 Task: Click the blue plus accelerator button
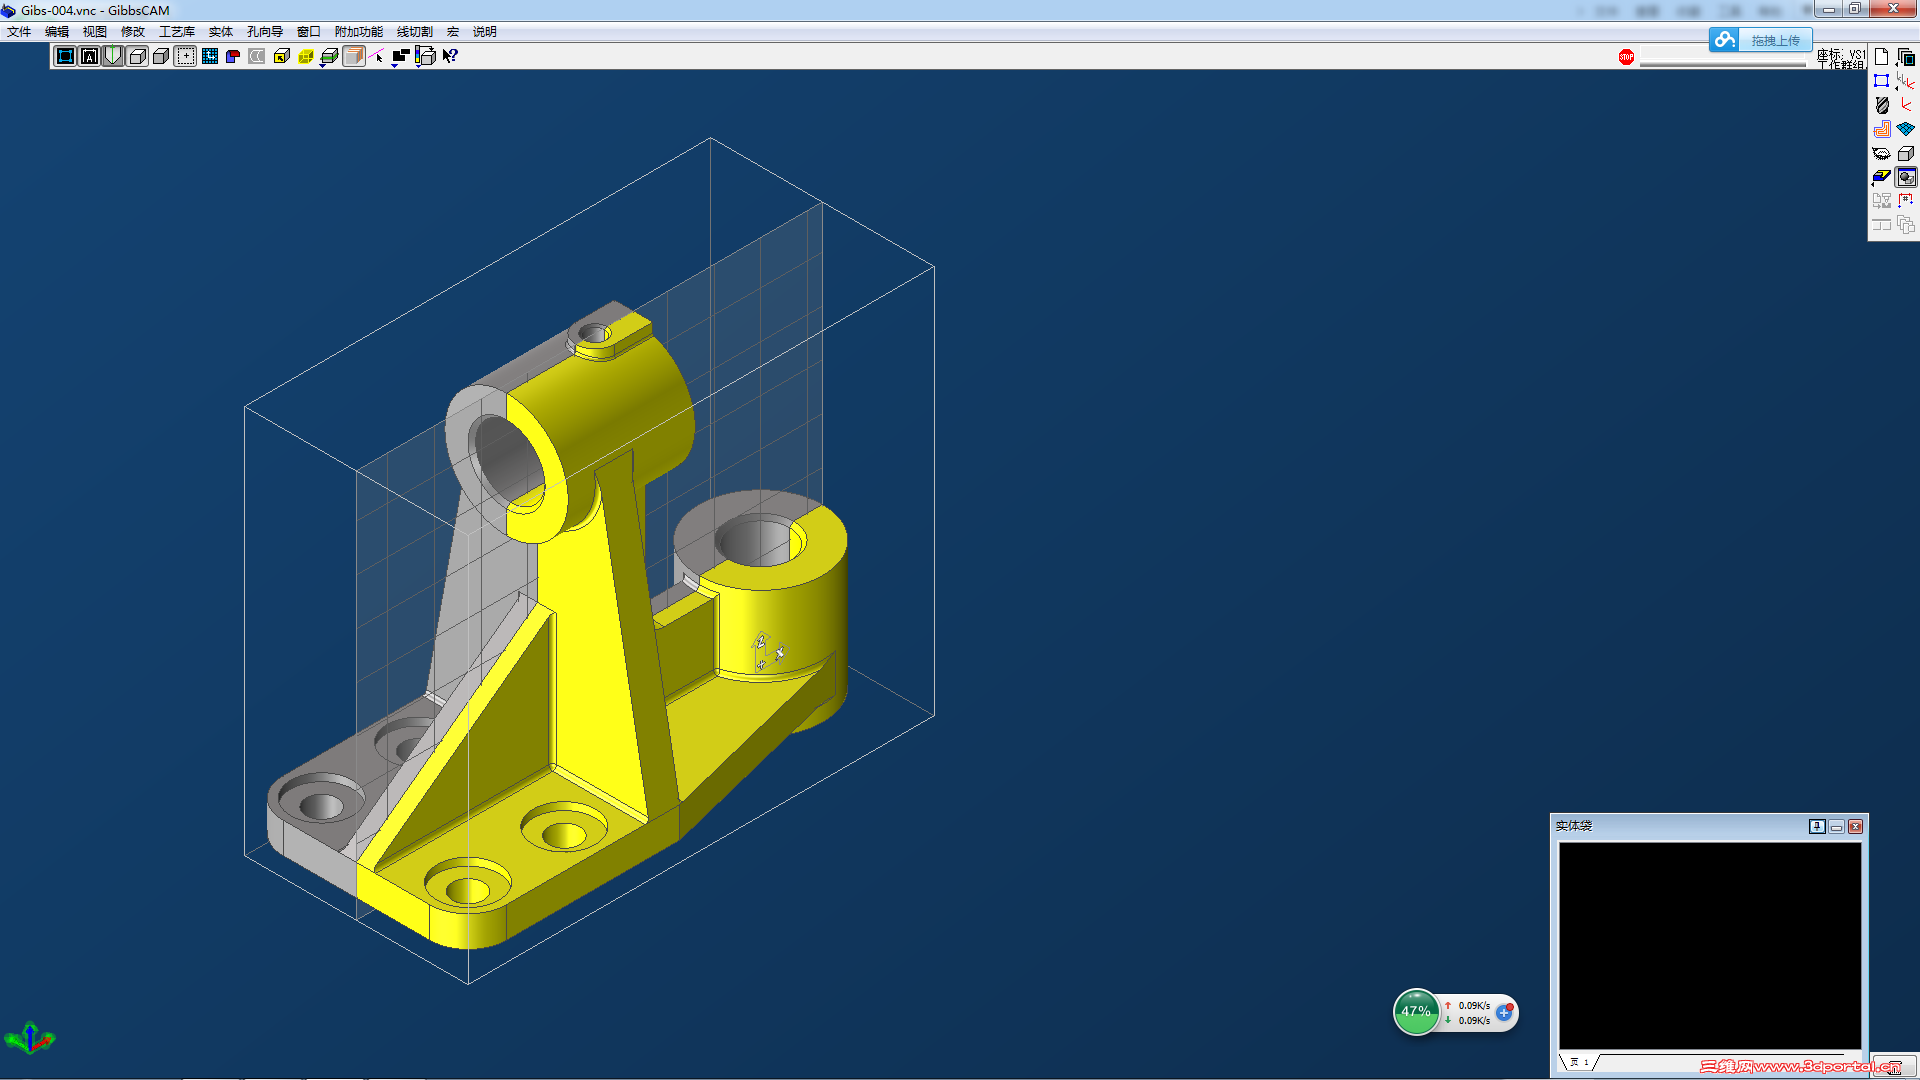click(1504, 1012)
